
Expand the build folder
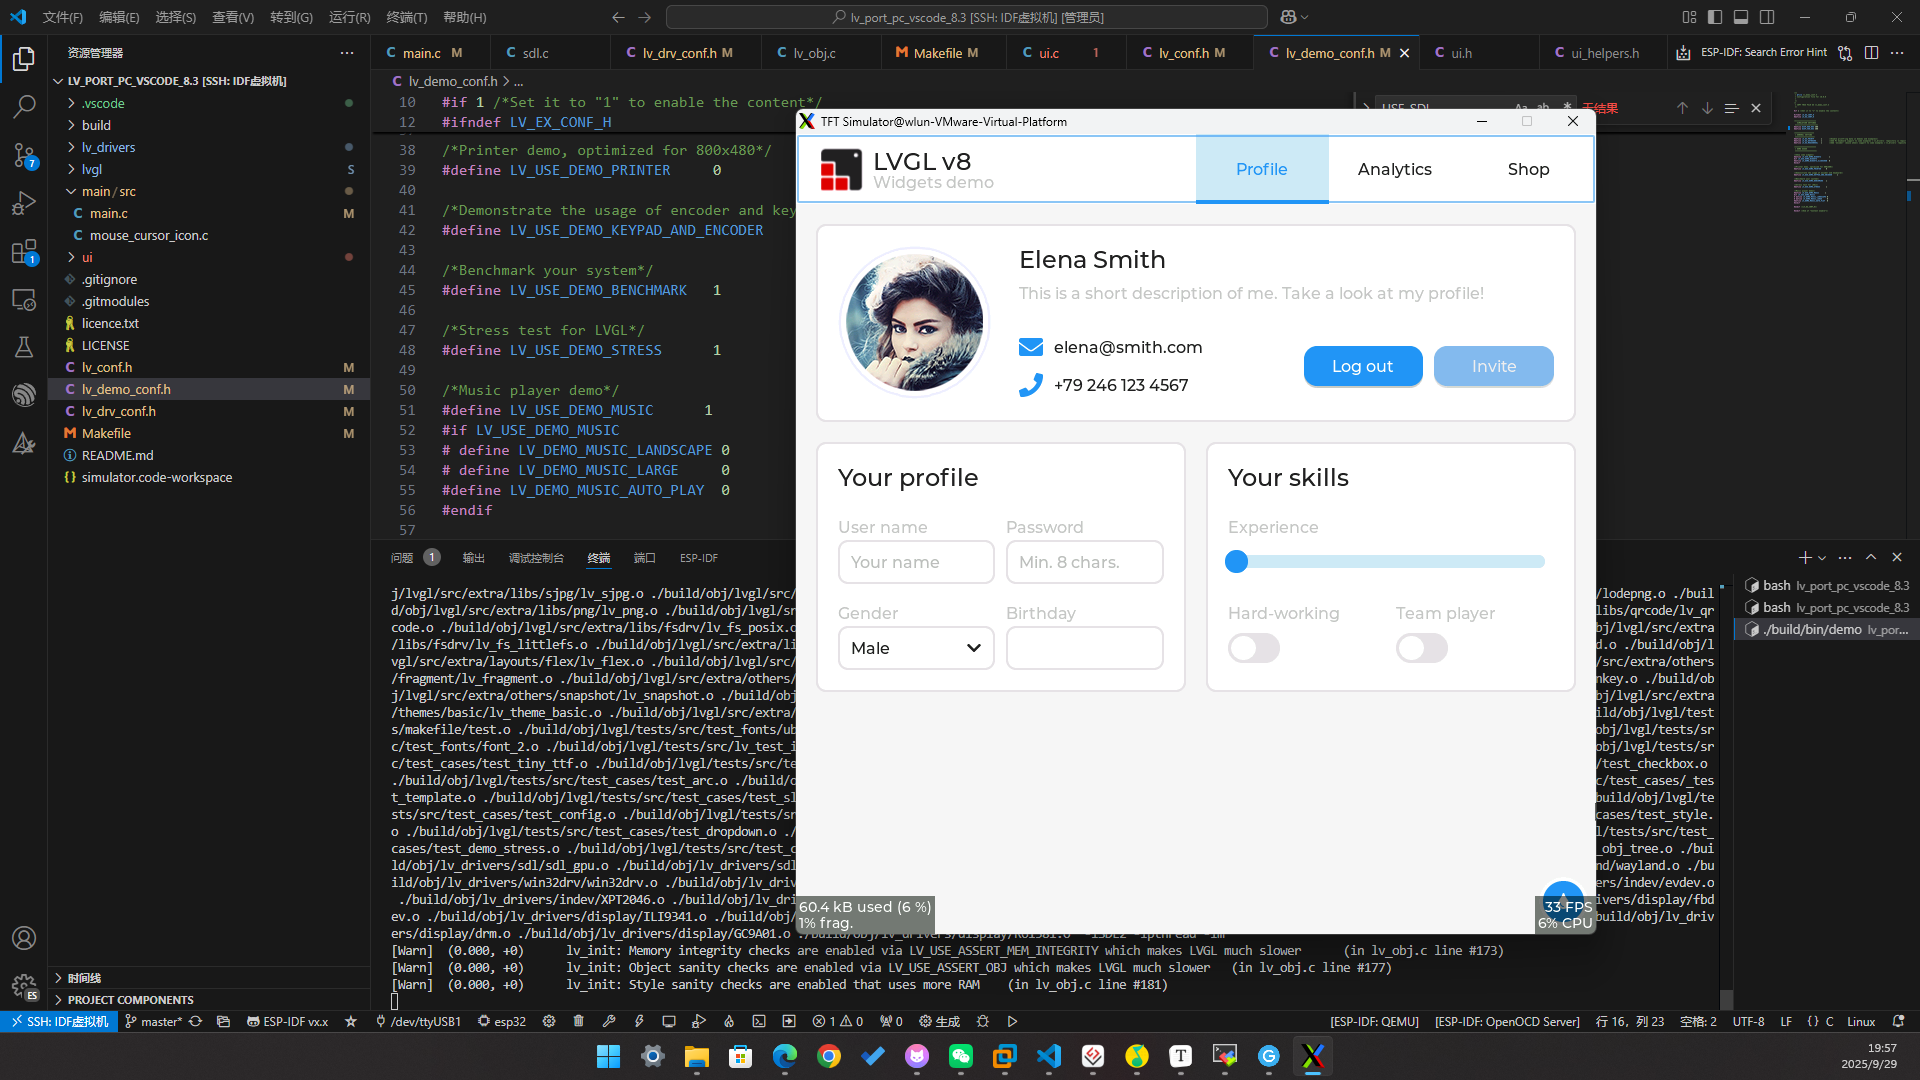[x=96, y=125]
